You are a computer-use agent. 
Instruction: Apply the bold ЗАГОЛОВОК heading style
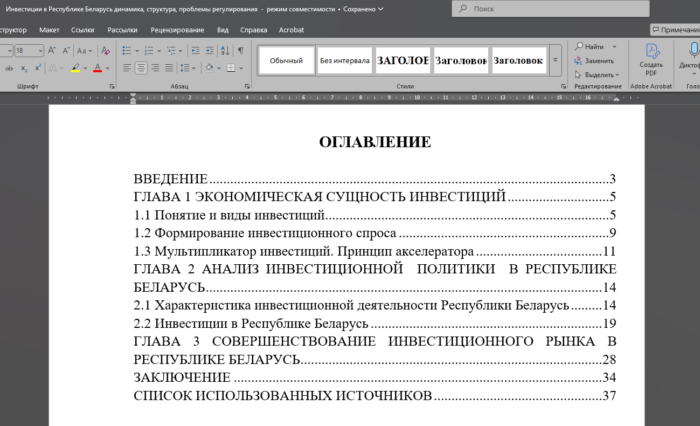403,60
